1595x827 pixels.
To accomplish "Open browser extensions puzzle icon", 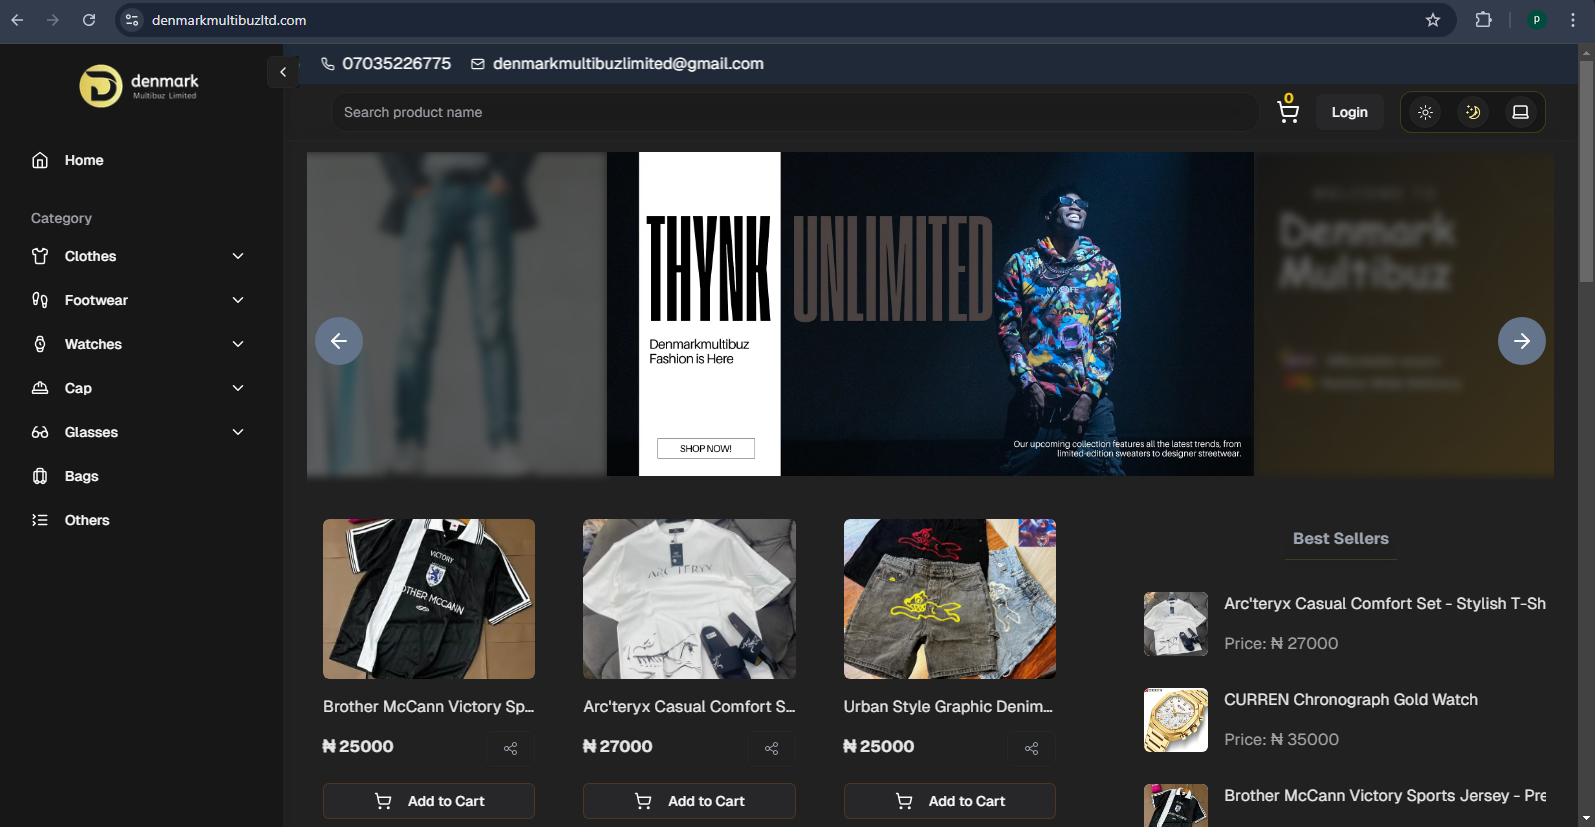I will pyautogui.click(x=1484, y=20).
